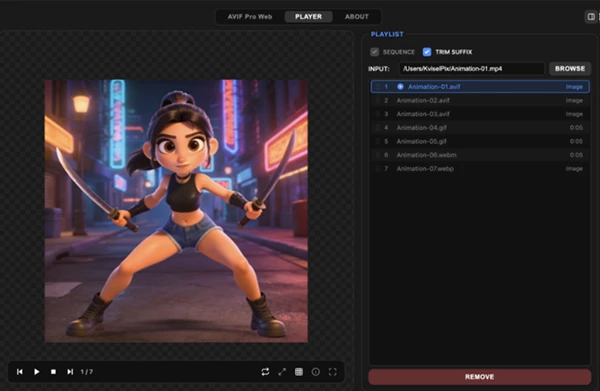Screen dimensions: 600x391
Task: Enter fullscreen with the fullscreen icon
Action: pyautogui.click(x=333, y=371)
